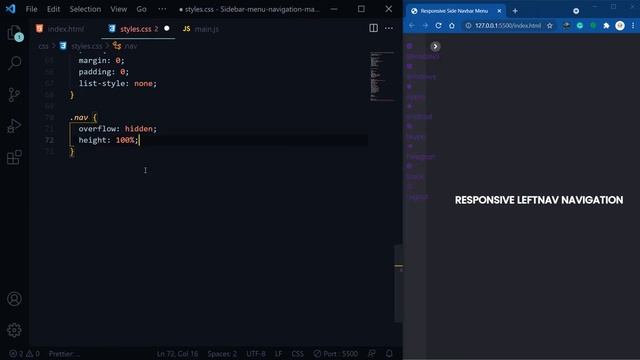This screenshot has height=360, width=640.
Task: Click the notifications bell in status bar
Action: click(x=389, y=353)
